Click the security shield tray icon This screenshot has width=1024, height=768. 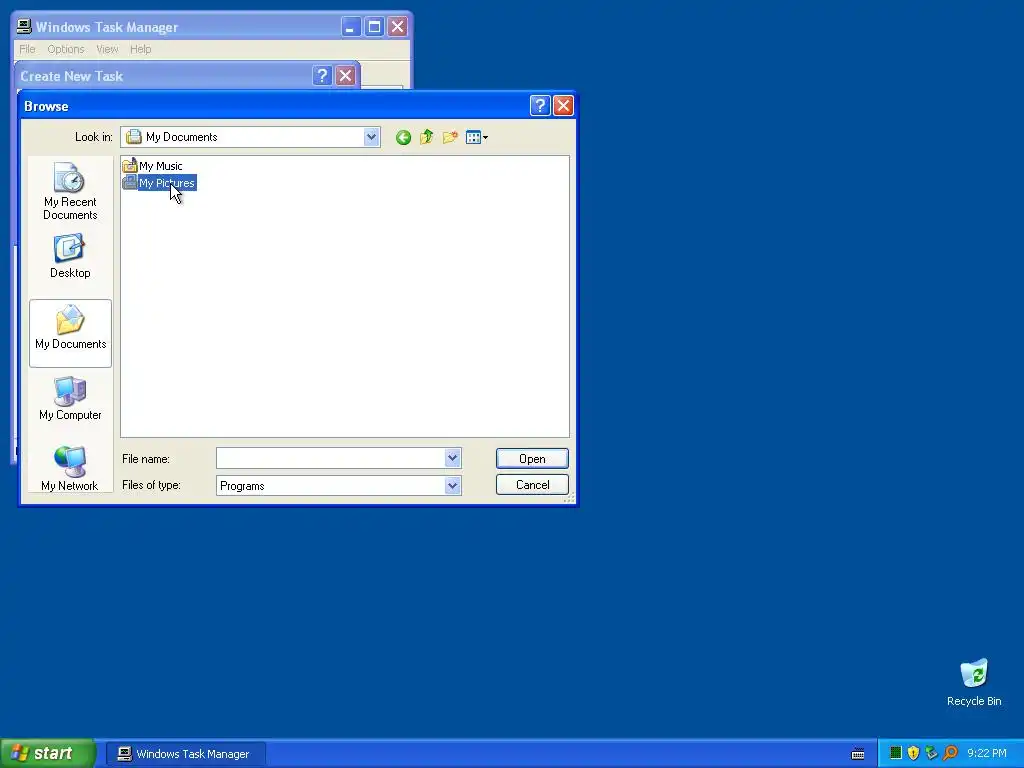coord(914,753)
